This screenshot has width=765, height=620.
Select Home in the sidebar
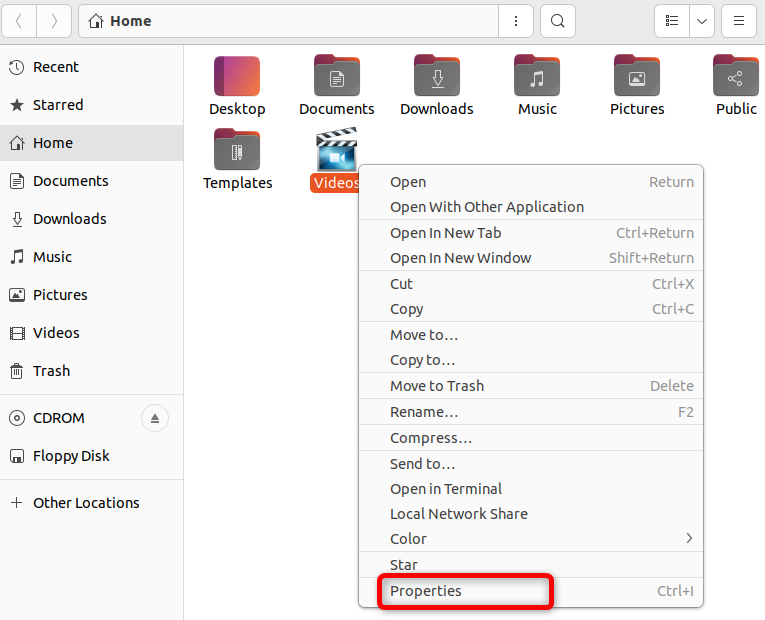pos(92,143)
